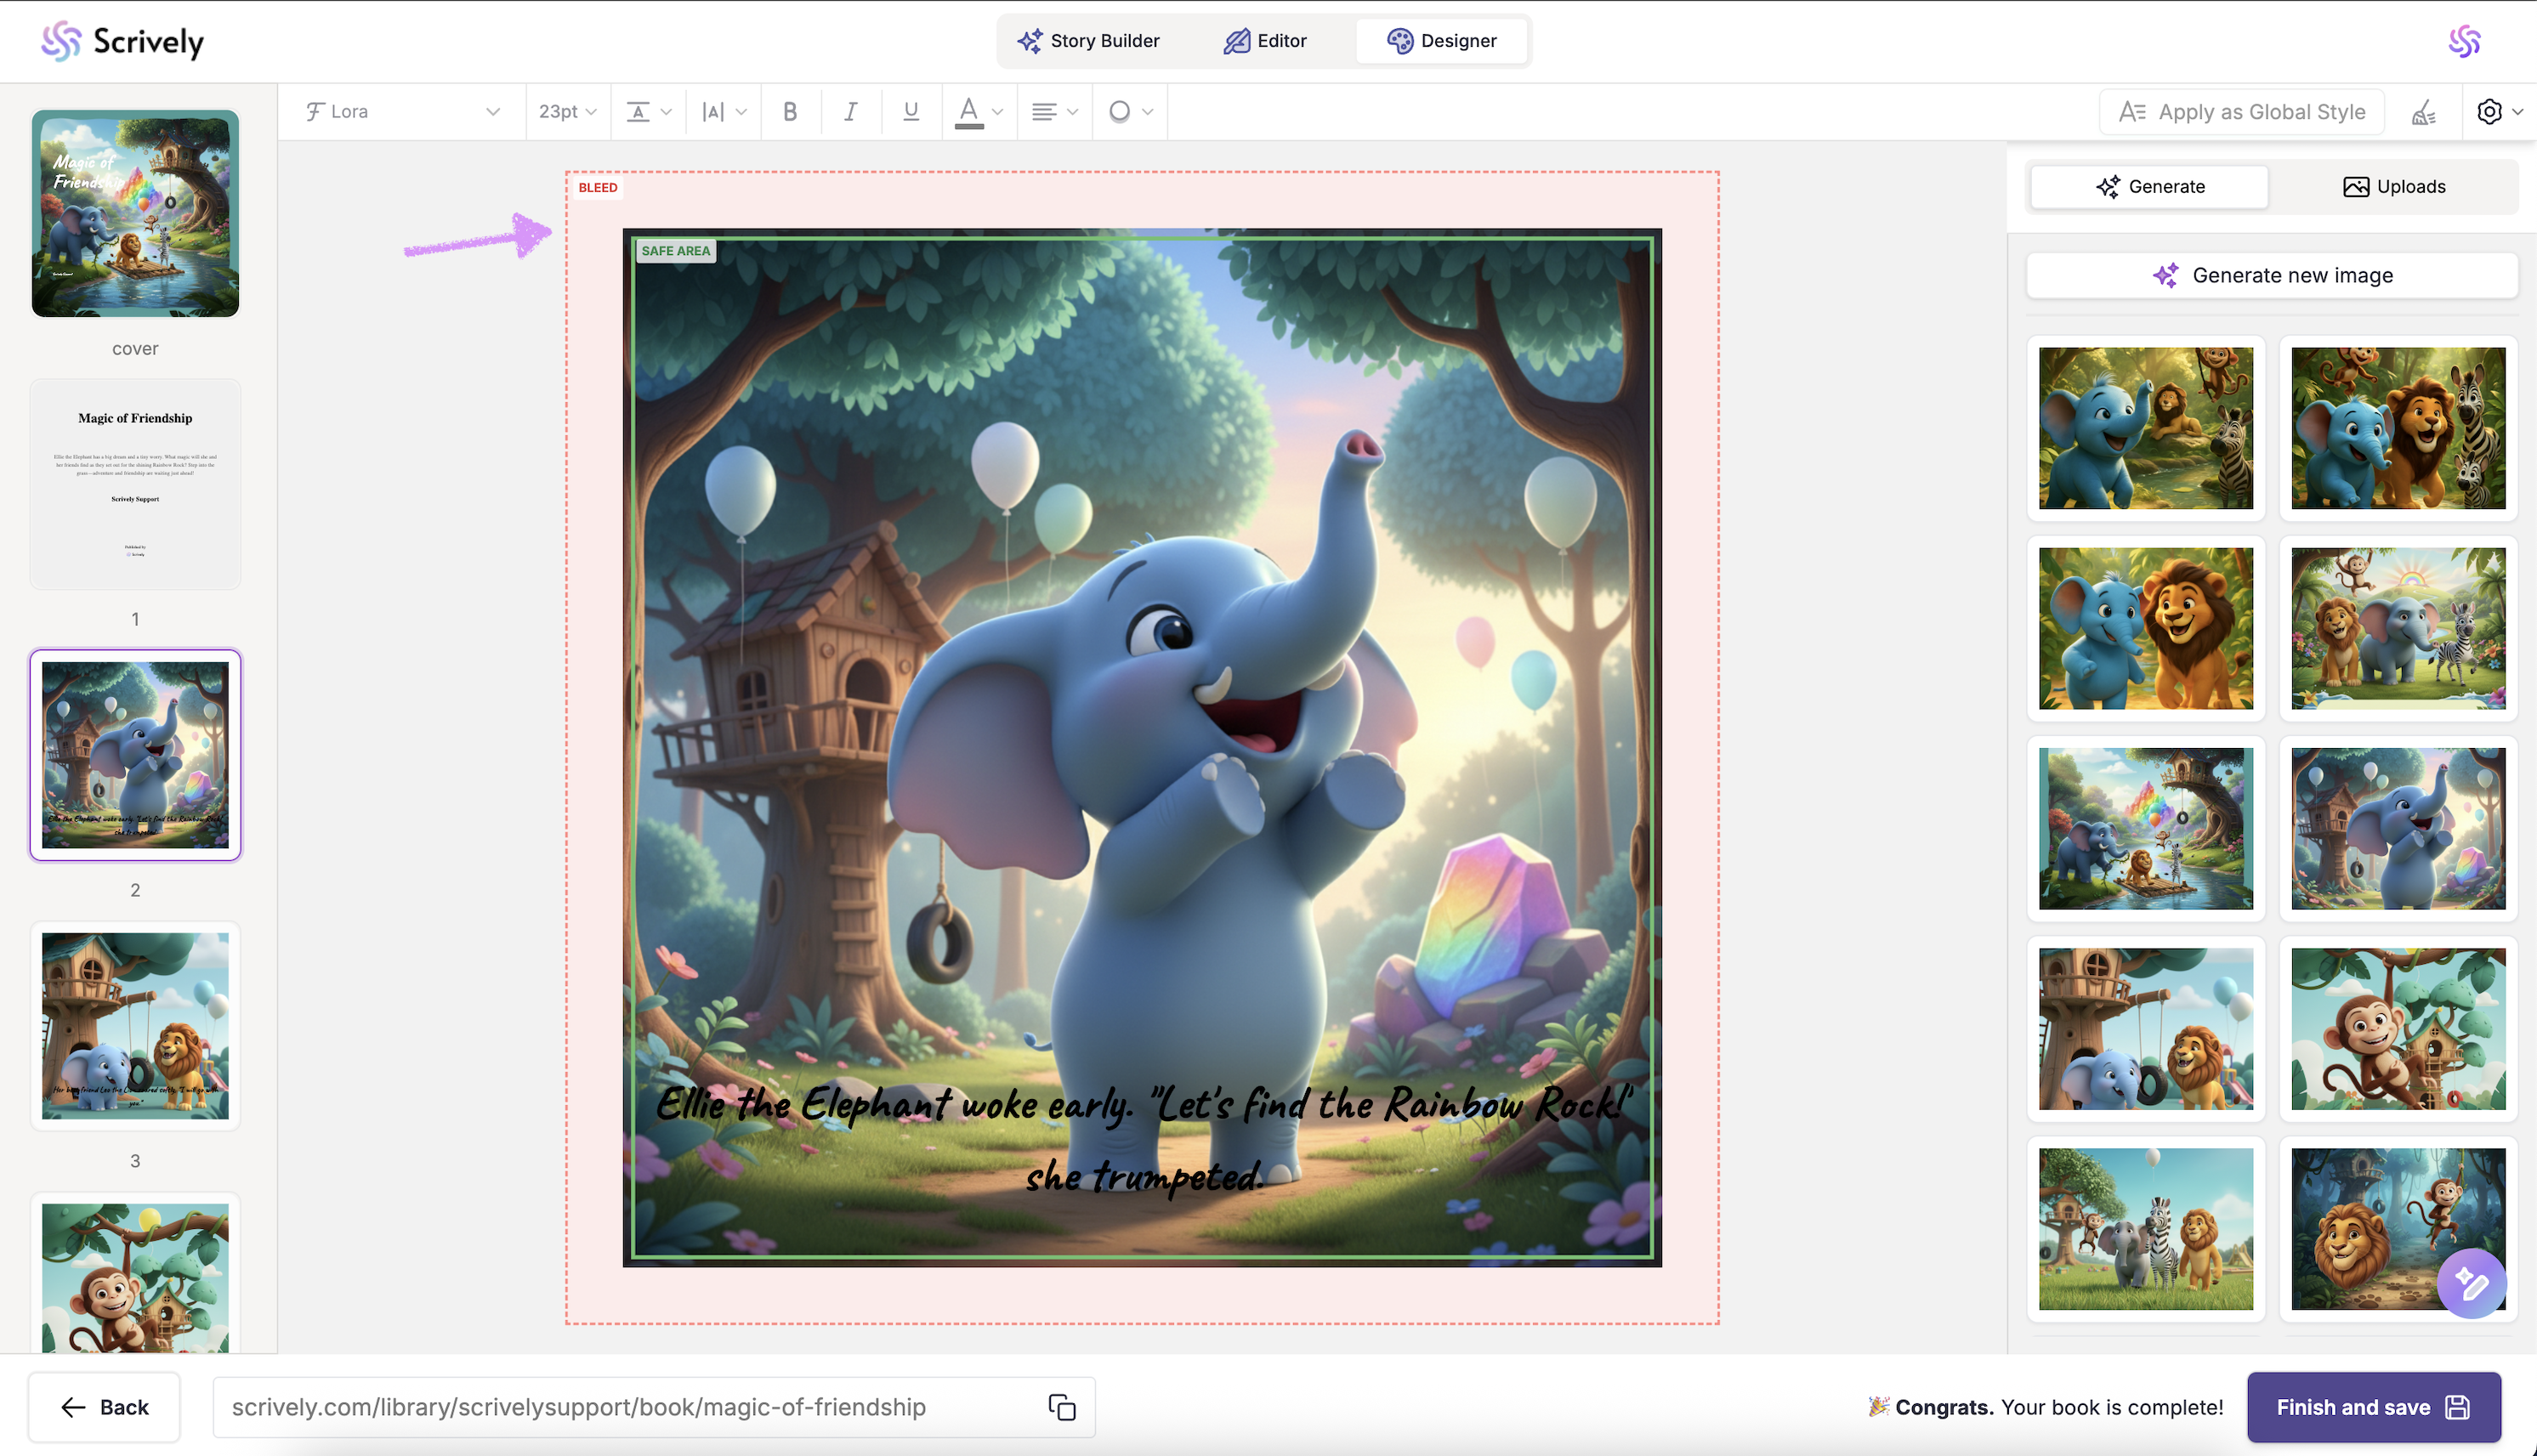Switch to the Story Builder tab
Image resolution: width=2537 pixels, height=1456 pixels.
click(1088, 41)
